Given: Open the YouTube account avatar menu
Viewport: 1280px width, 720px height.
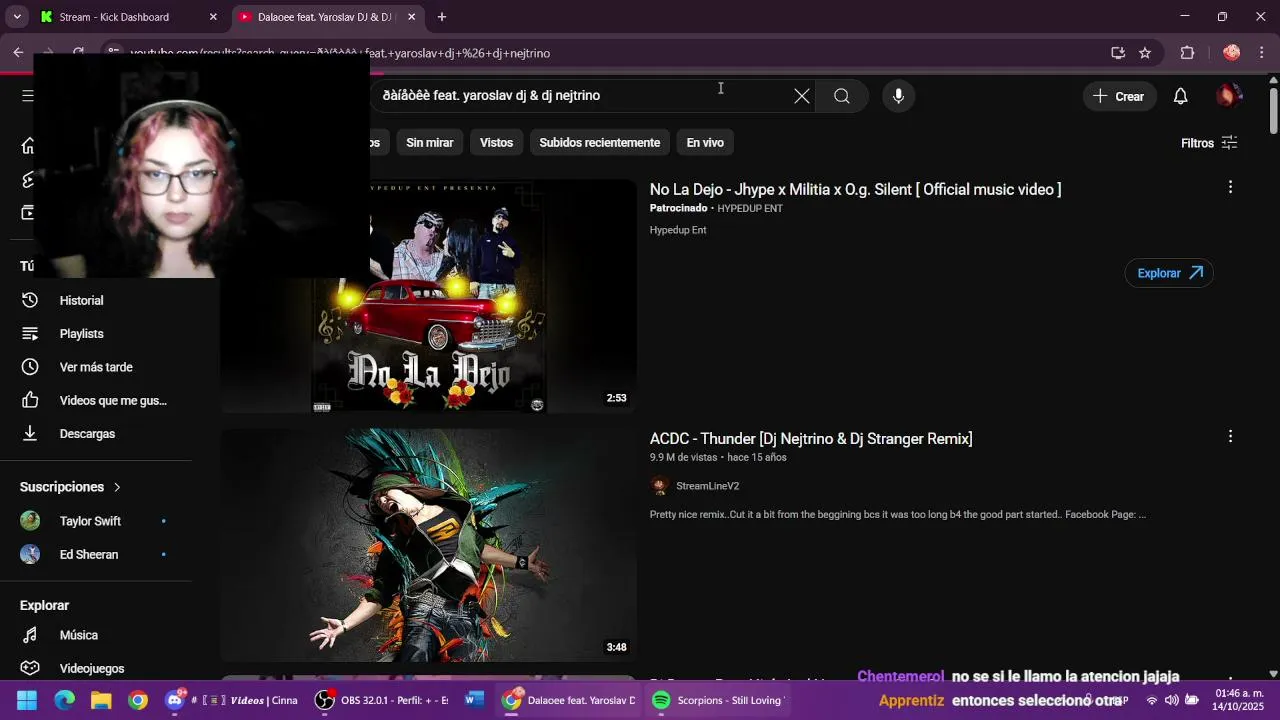Looking at the screenshot, I should [x=1228, y=96].
